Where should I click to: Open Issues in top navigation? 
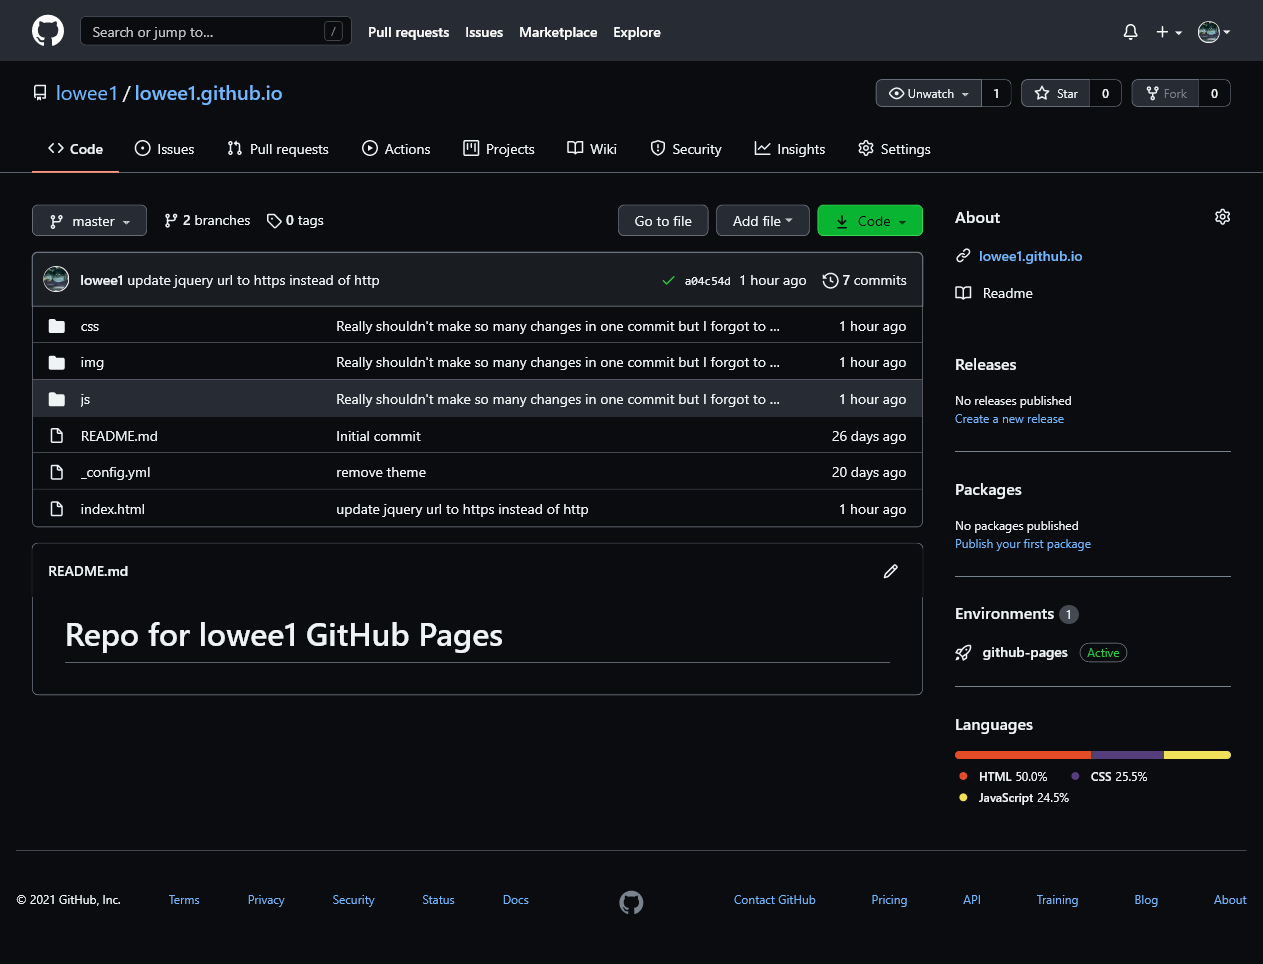click(484, 32)
